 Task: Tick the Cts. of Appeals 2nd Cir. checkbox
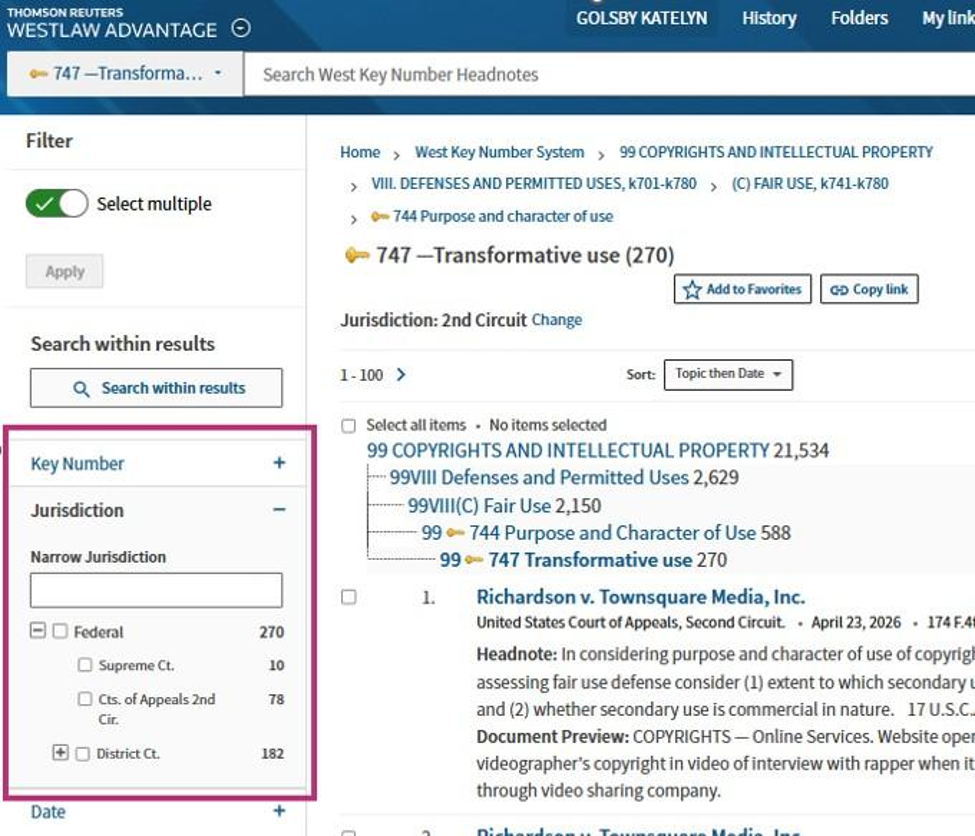click(85, 699)
